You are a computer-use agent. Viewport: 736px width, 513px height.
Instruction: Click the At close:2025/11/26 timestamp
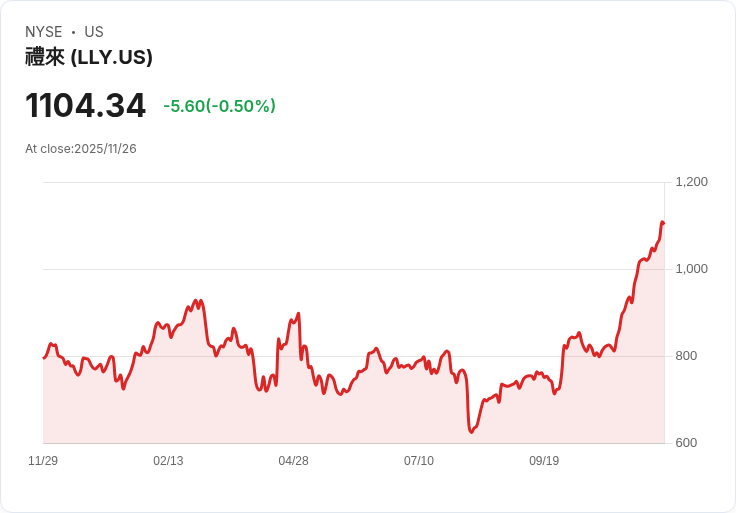tap(81, 149)
